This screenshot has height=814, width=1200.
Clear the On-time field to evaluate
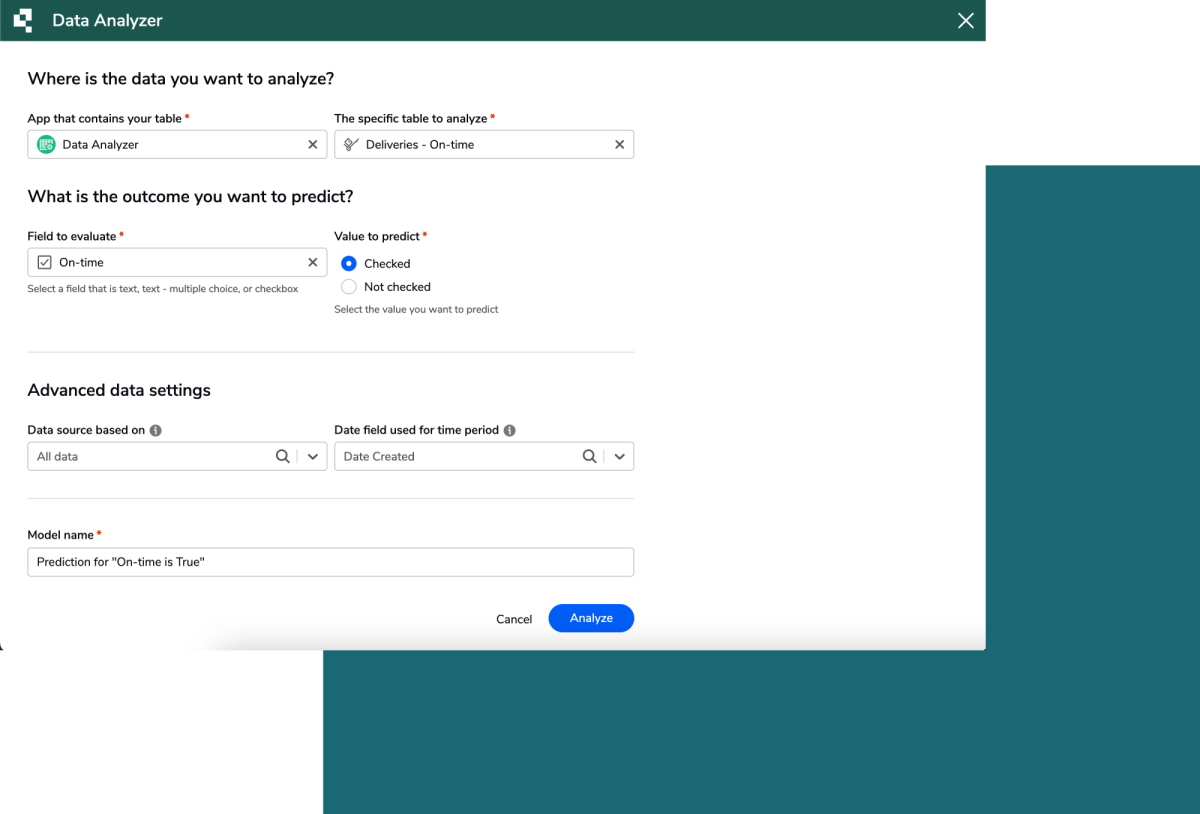pyautogui.click(x=313, y=261)
